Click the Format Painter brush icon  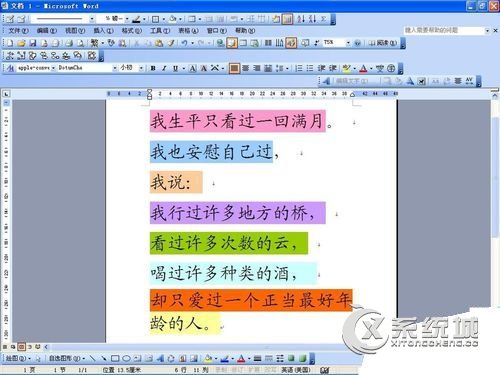pyautogui.click(x=171, y=43)
